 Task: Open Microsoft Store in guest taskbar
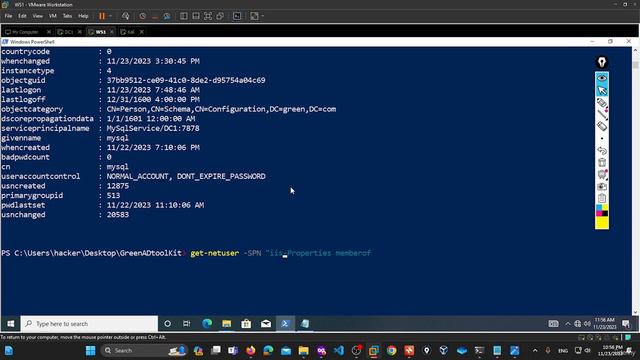(246, 324)
